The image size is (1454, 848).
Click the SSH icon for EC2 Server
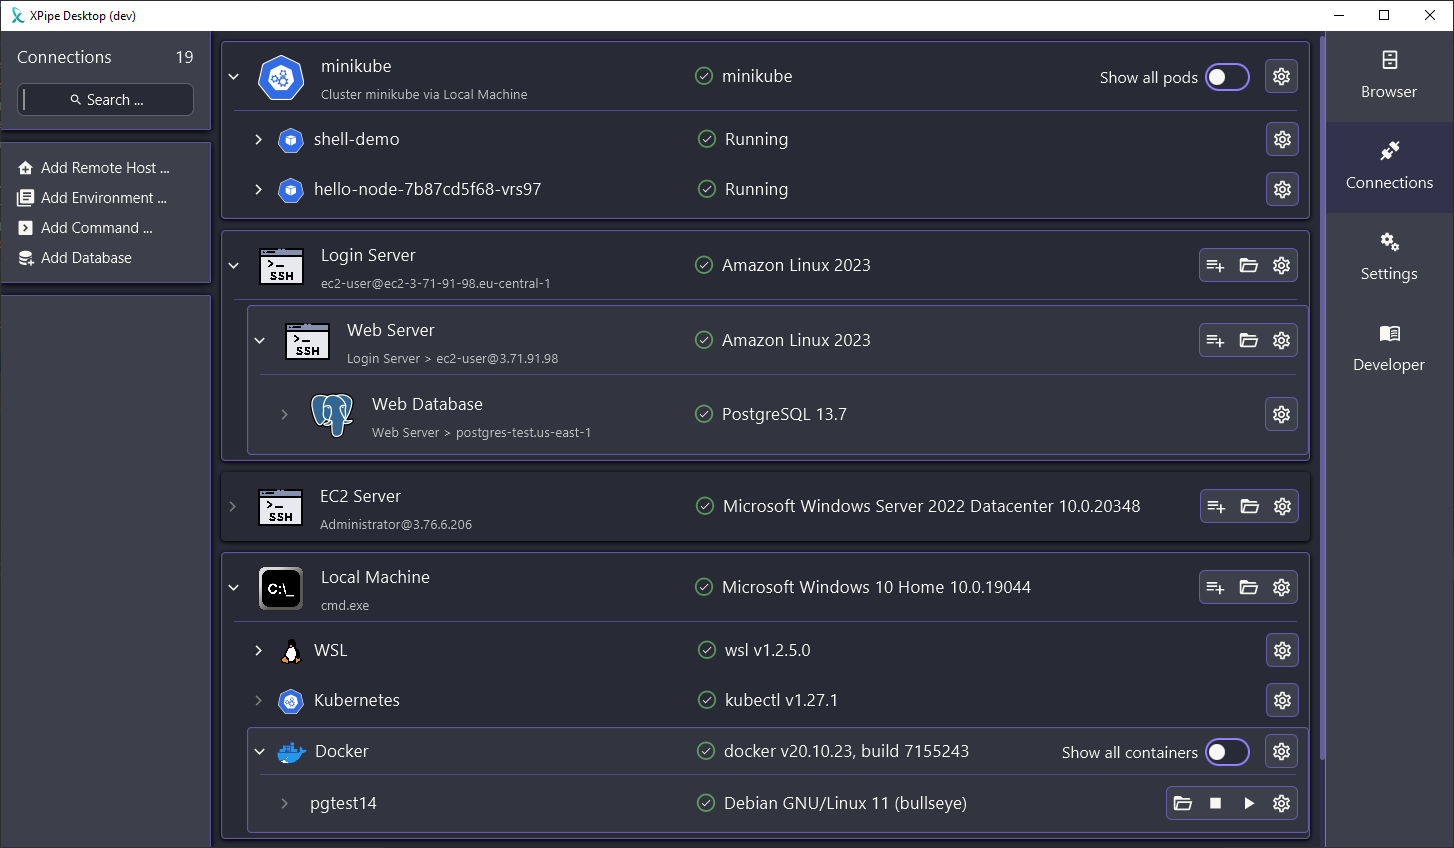tap(281, 507)
